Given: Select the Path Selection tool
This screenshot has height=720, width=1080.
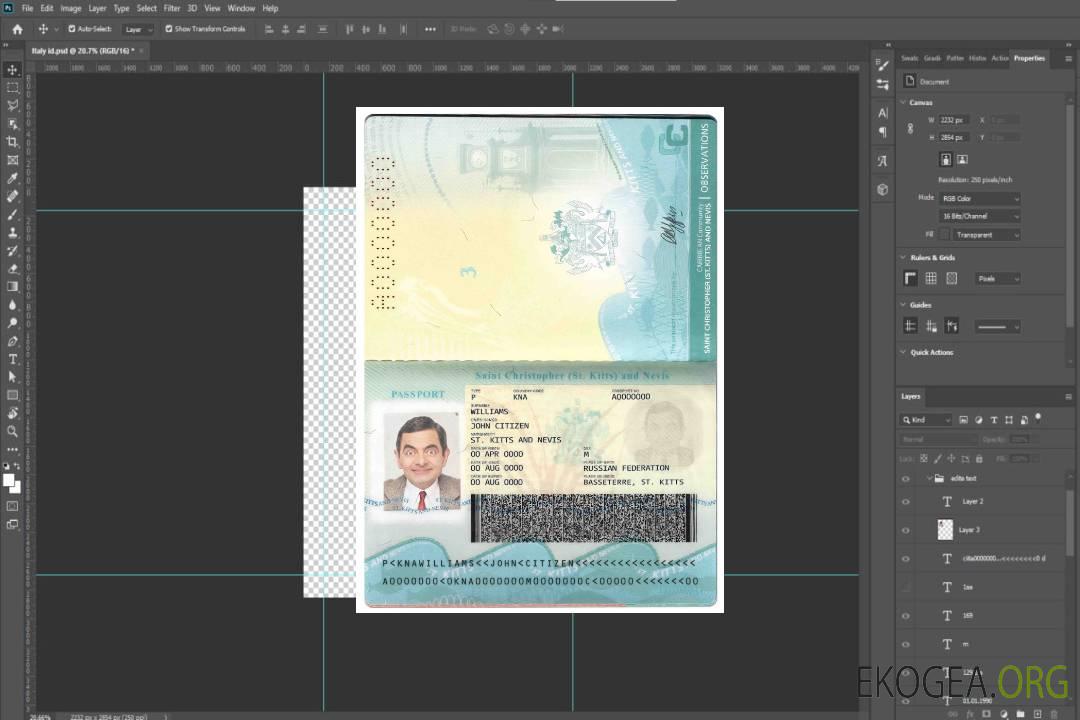Looking at the screenshot, I should (x=12, y=377).
